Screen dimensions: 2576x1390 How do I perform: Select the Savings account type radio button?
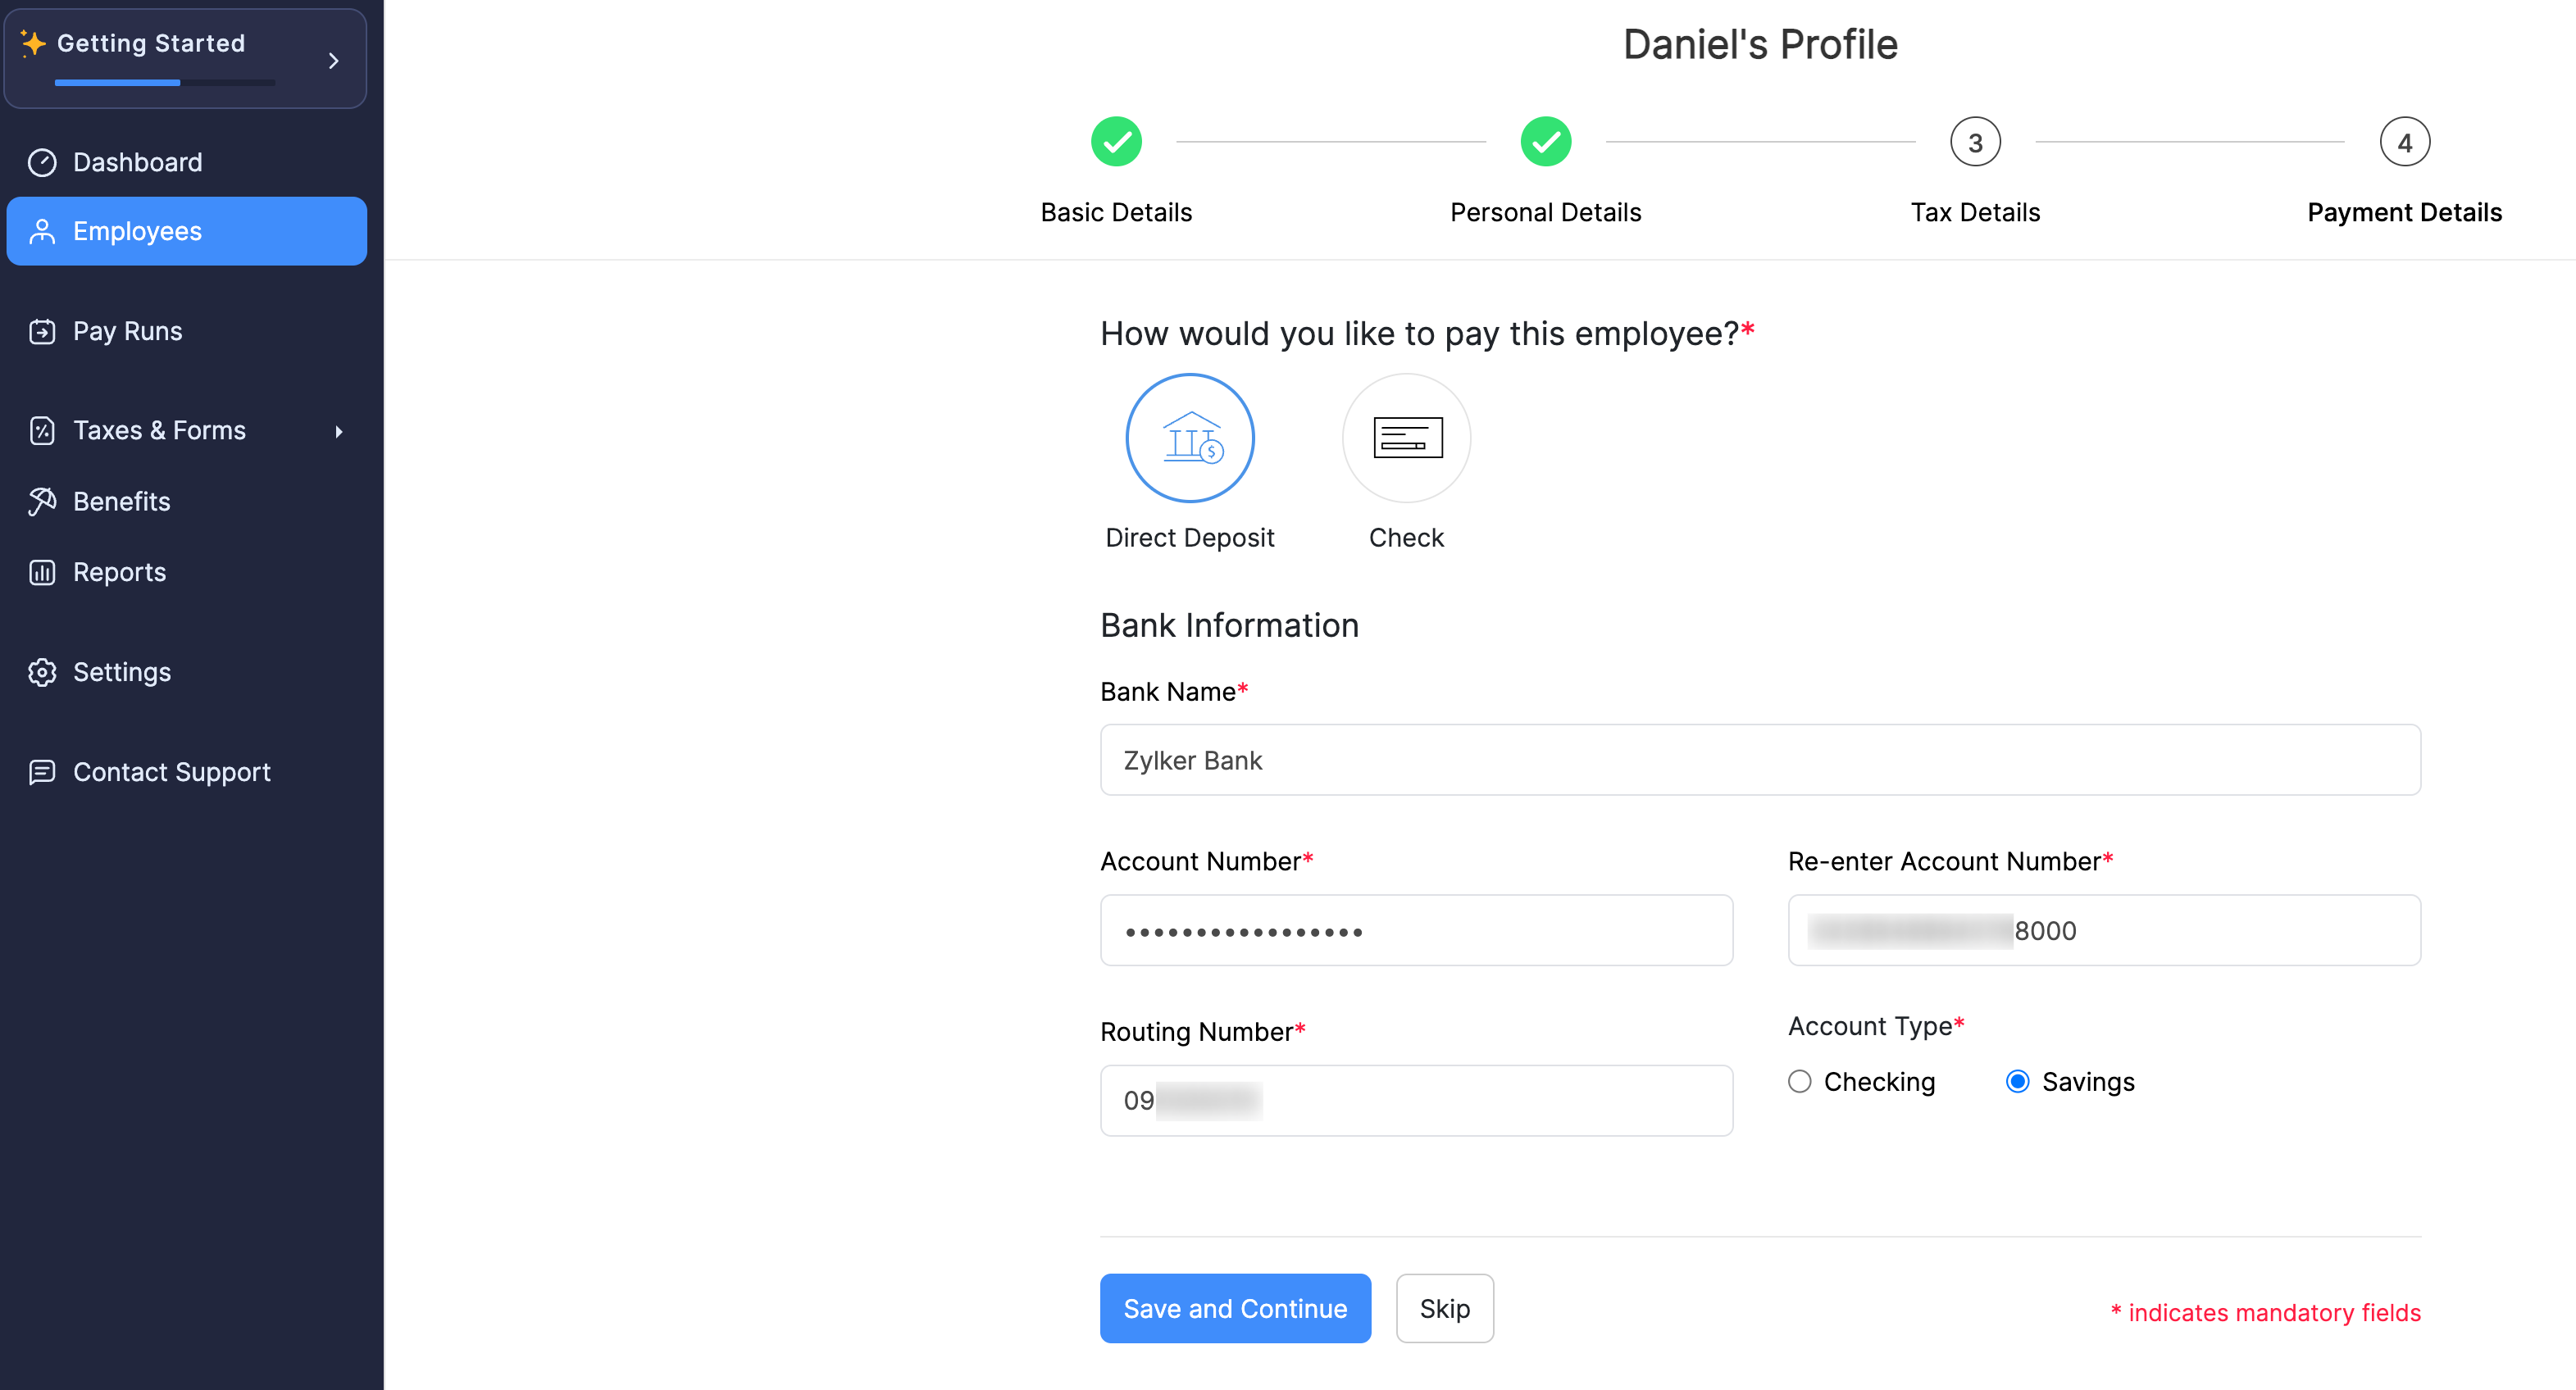click(2016, 1080)
